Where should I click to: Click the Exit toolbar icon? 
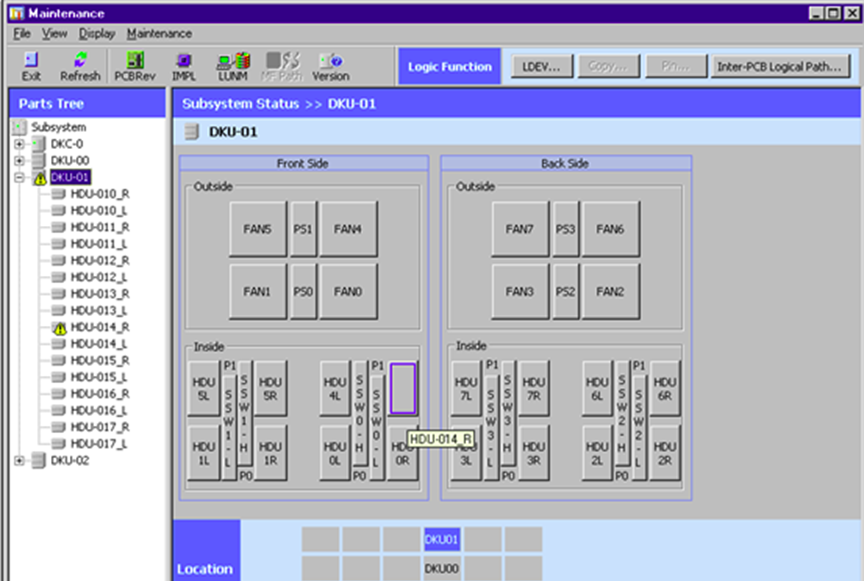coord(31,66)
